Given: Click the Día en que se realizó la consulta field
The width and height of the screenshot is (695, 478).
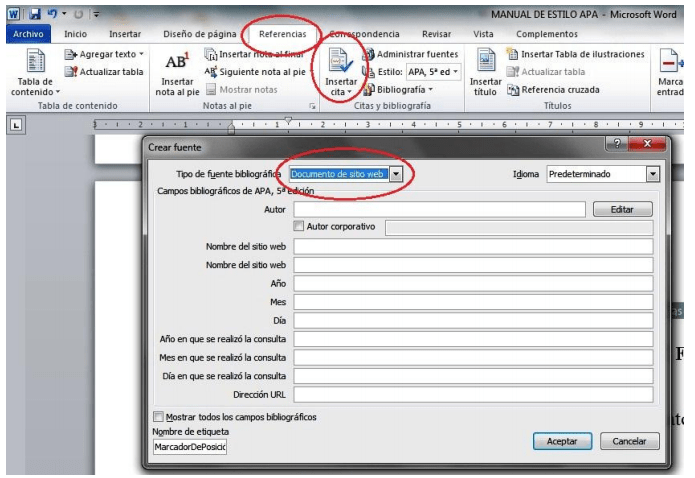Looking at the screenshot, I should click(473, 376).
